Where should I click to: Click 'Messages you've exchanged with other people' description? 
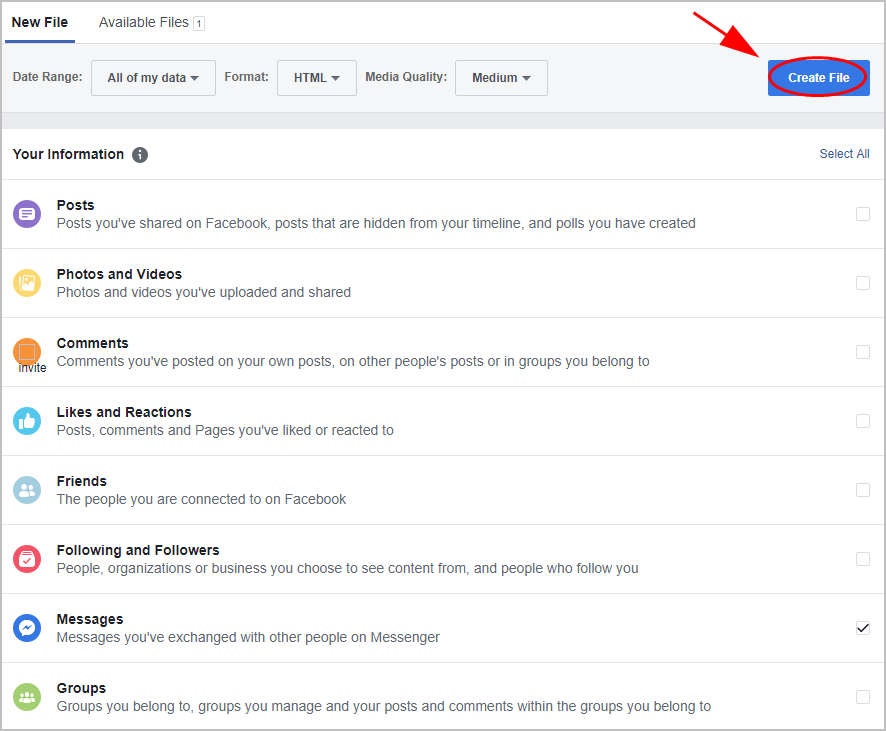tap(248, 637)
